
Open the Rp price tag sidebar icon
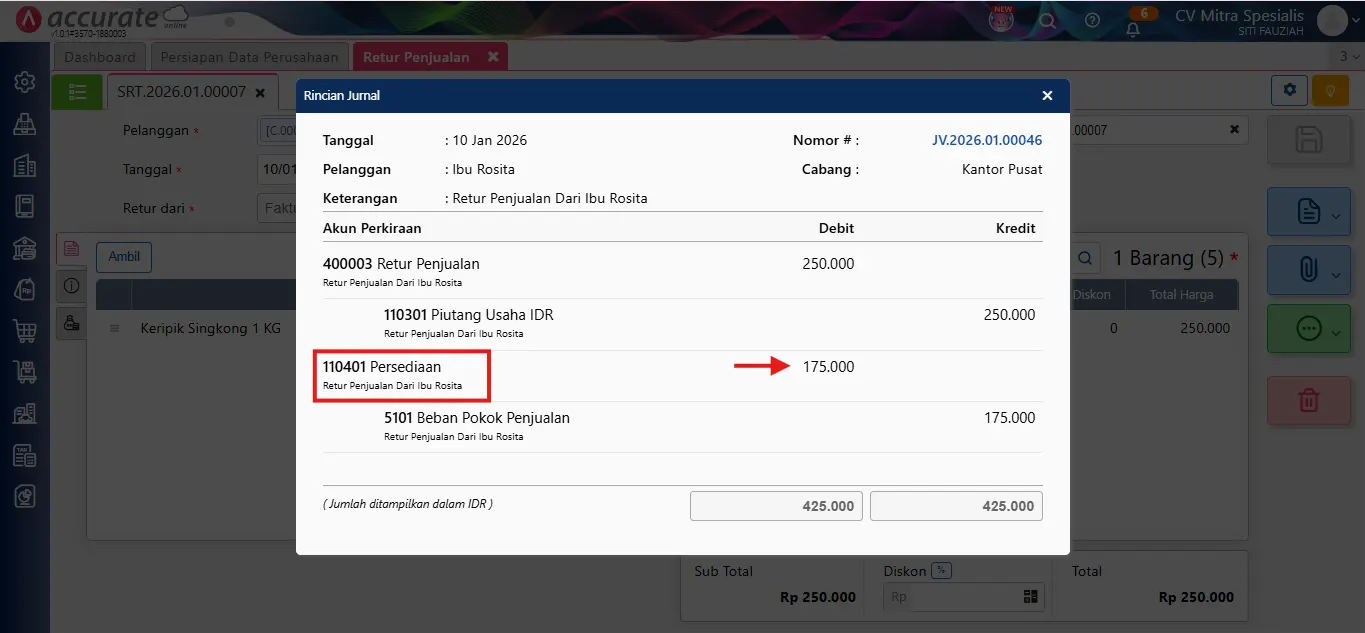[x=25, y=289]
